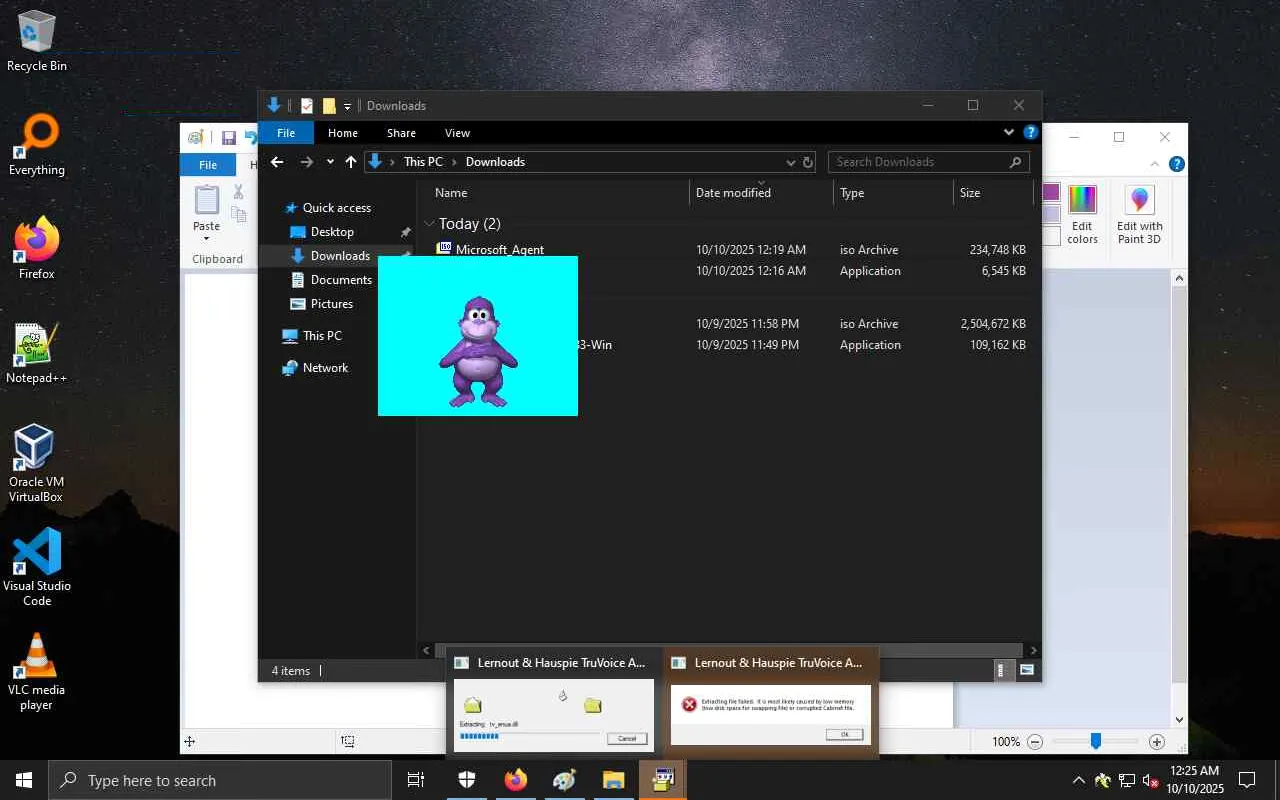This screenshot has width=1280, height=800.
Task: Show hidden system tray icons
Action: (1078, 780)
